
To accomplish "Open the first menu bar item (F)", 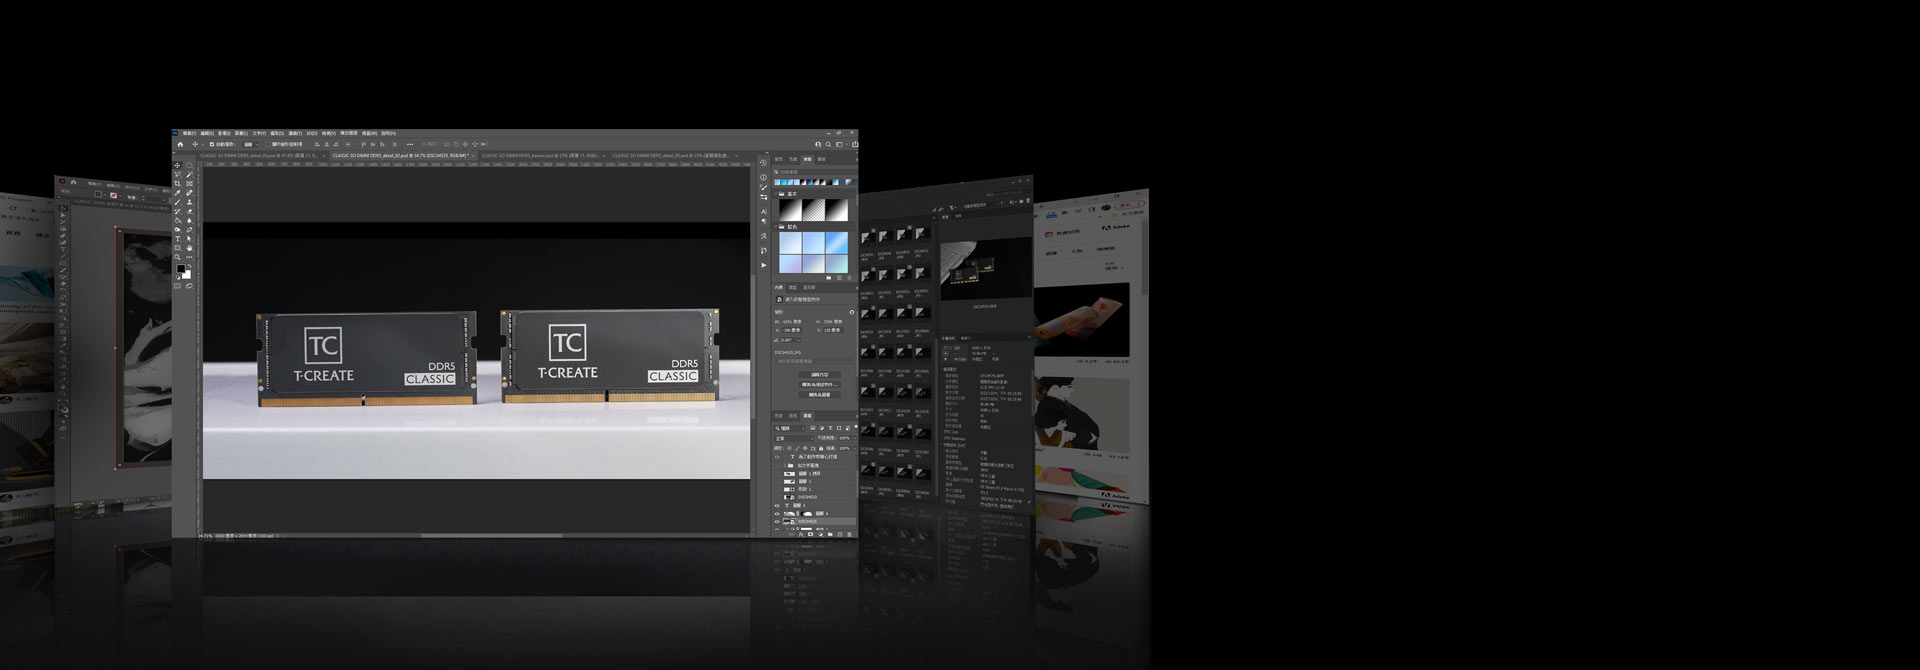I will (189, 133).
